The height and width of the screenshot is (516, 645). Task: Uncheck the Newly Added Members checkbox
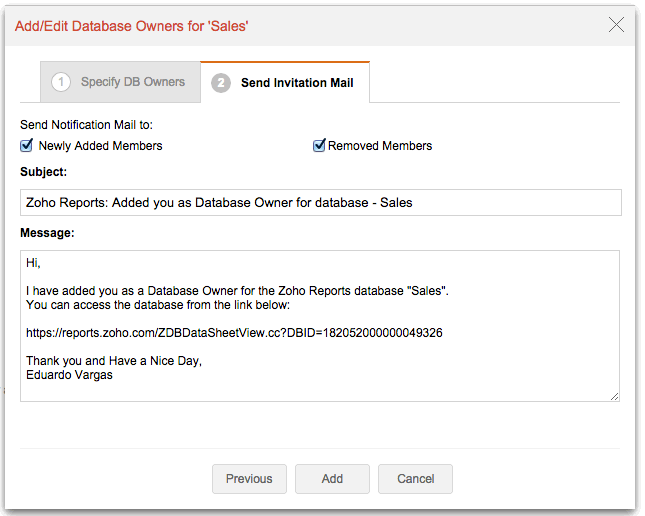point(27,145)
